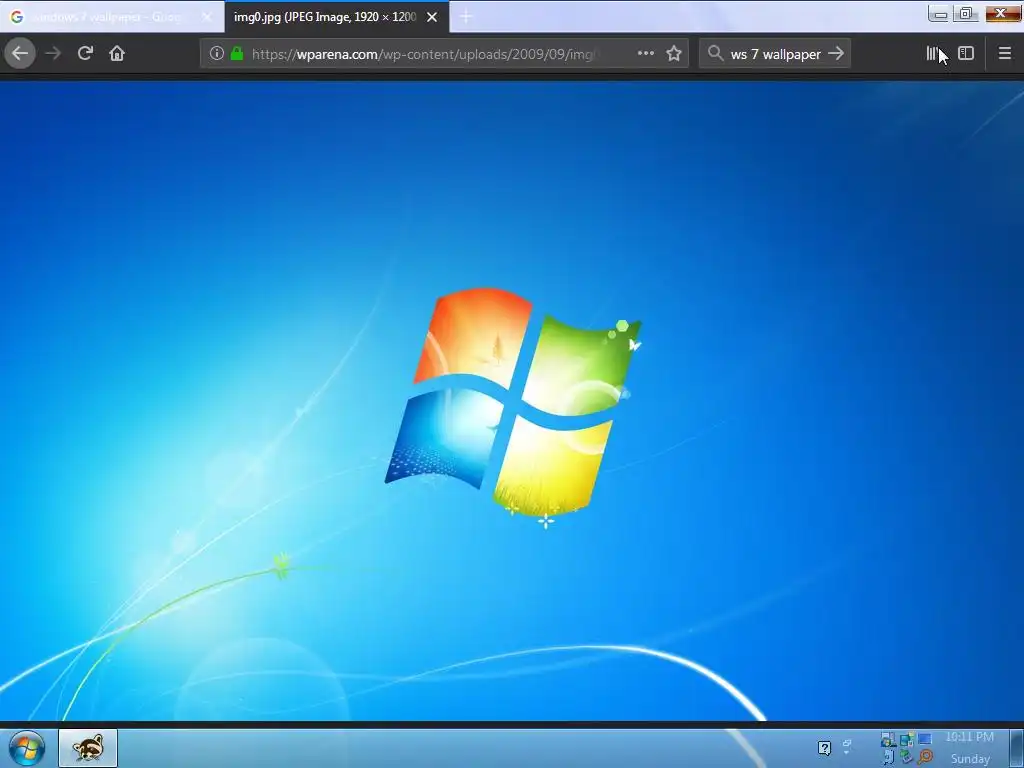Bookmark this page with the star
Viewport: 1024px width, 768px height.
[x=674, y=54]
